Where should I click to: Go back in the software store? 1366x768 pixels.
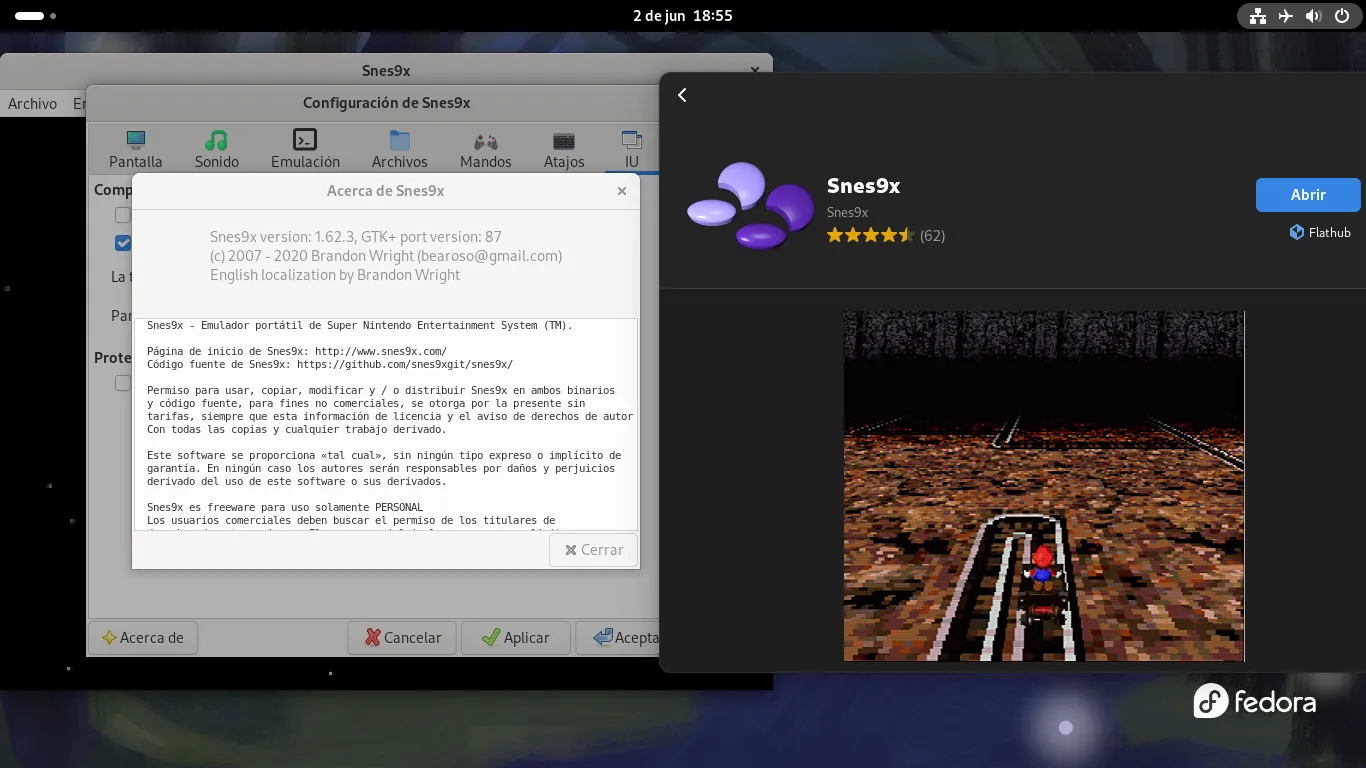pyautogui.click(x=682, y=95)
